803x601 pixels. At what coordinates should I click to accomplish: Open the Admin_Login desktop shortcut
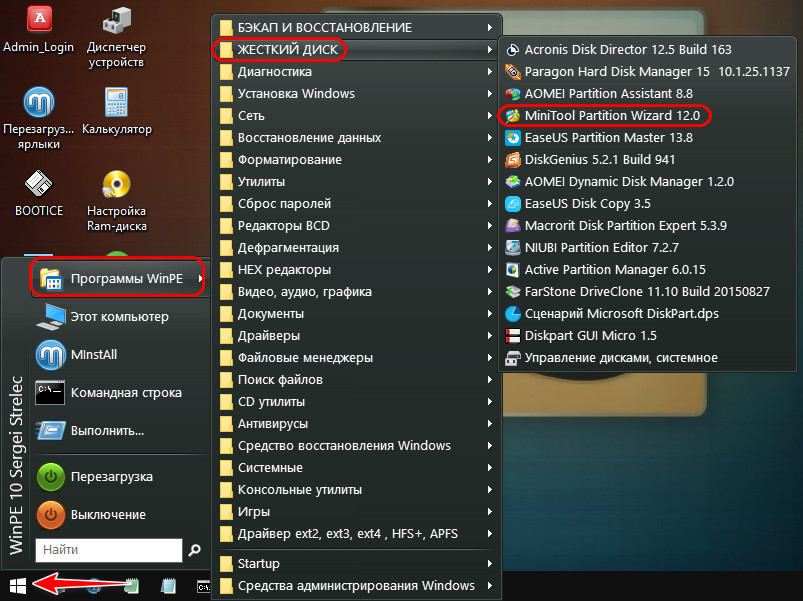click(39, 30)
